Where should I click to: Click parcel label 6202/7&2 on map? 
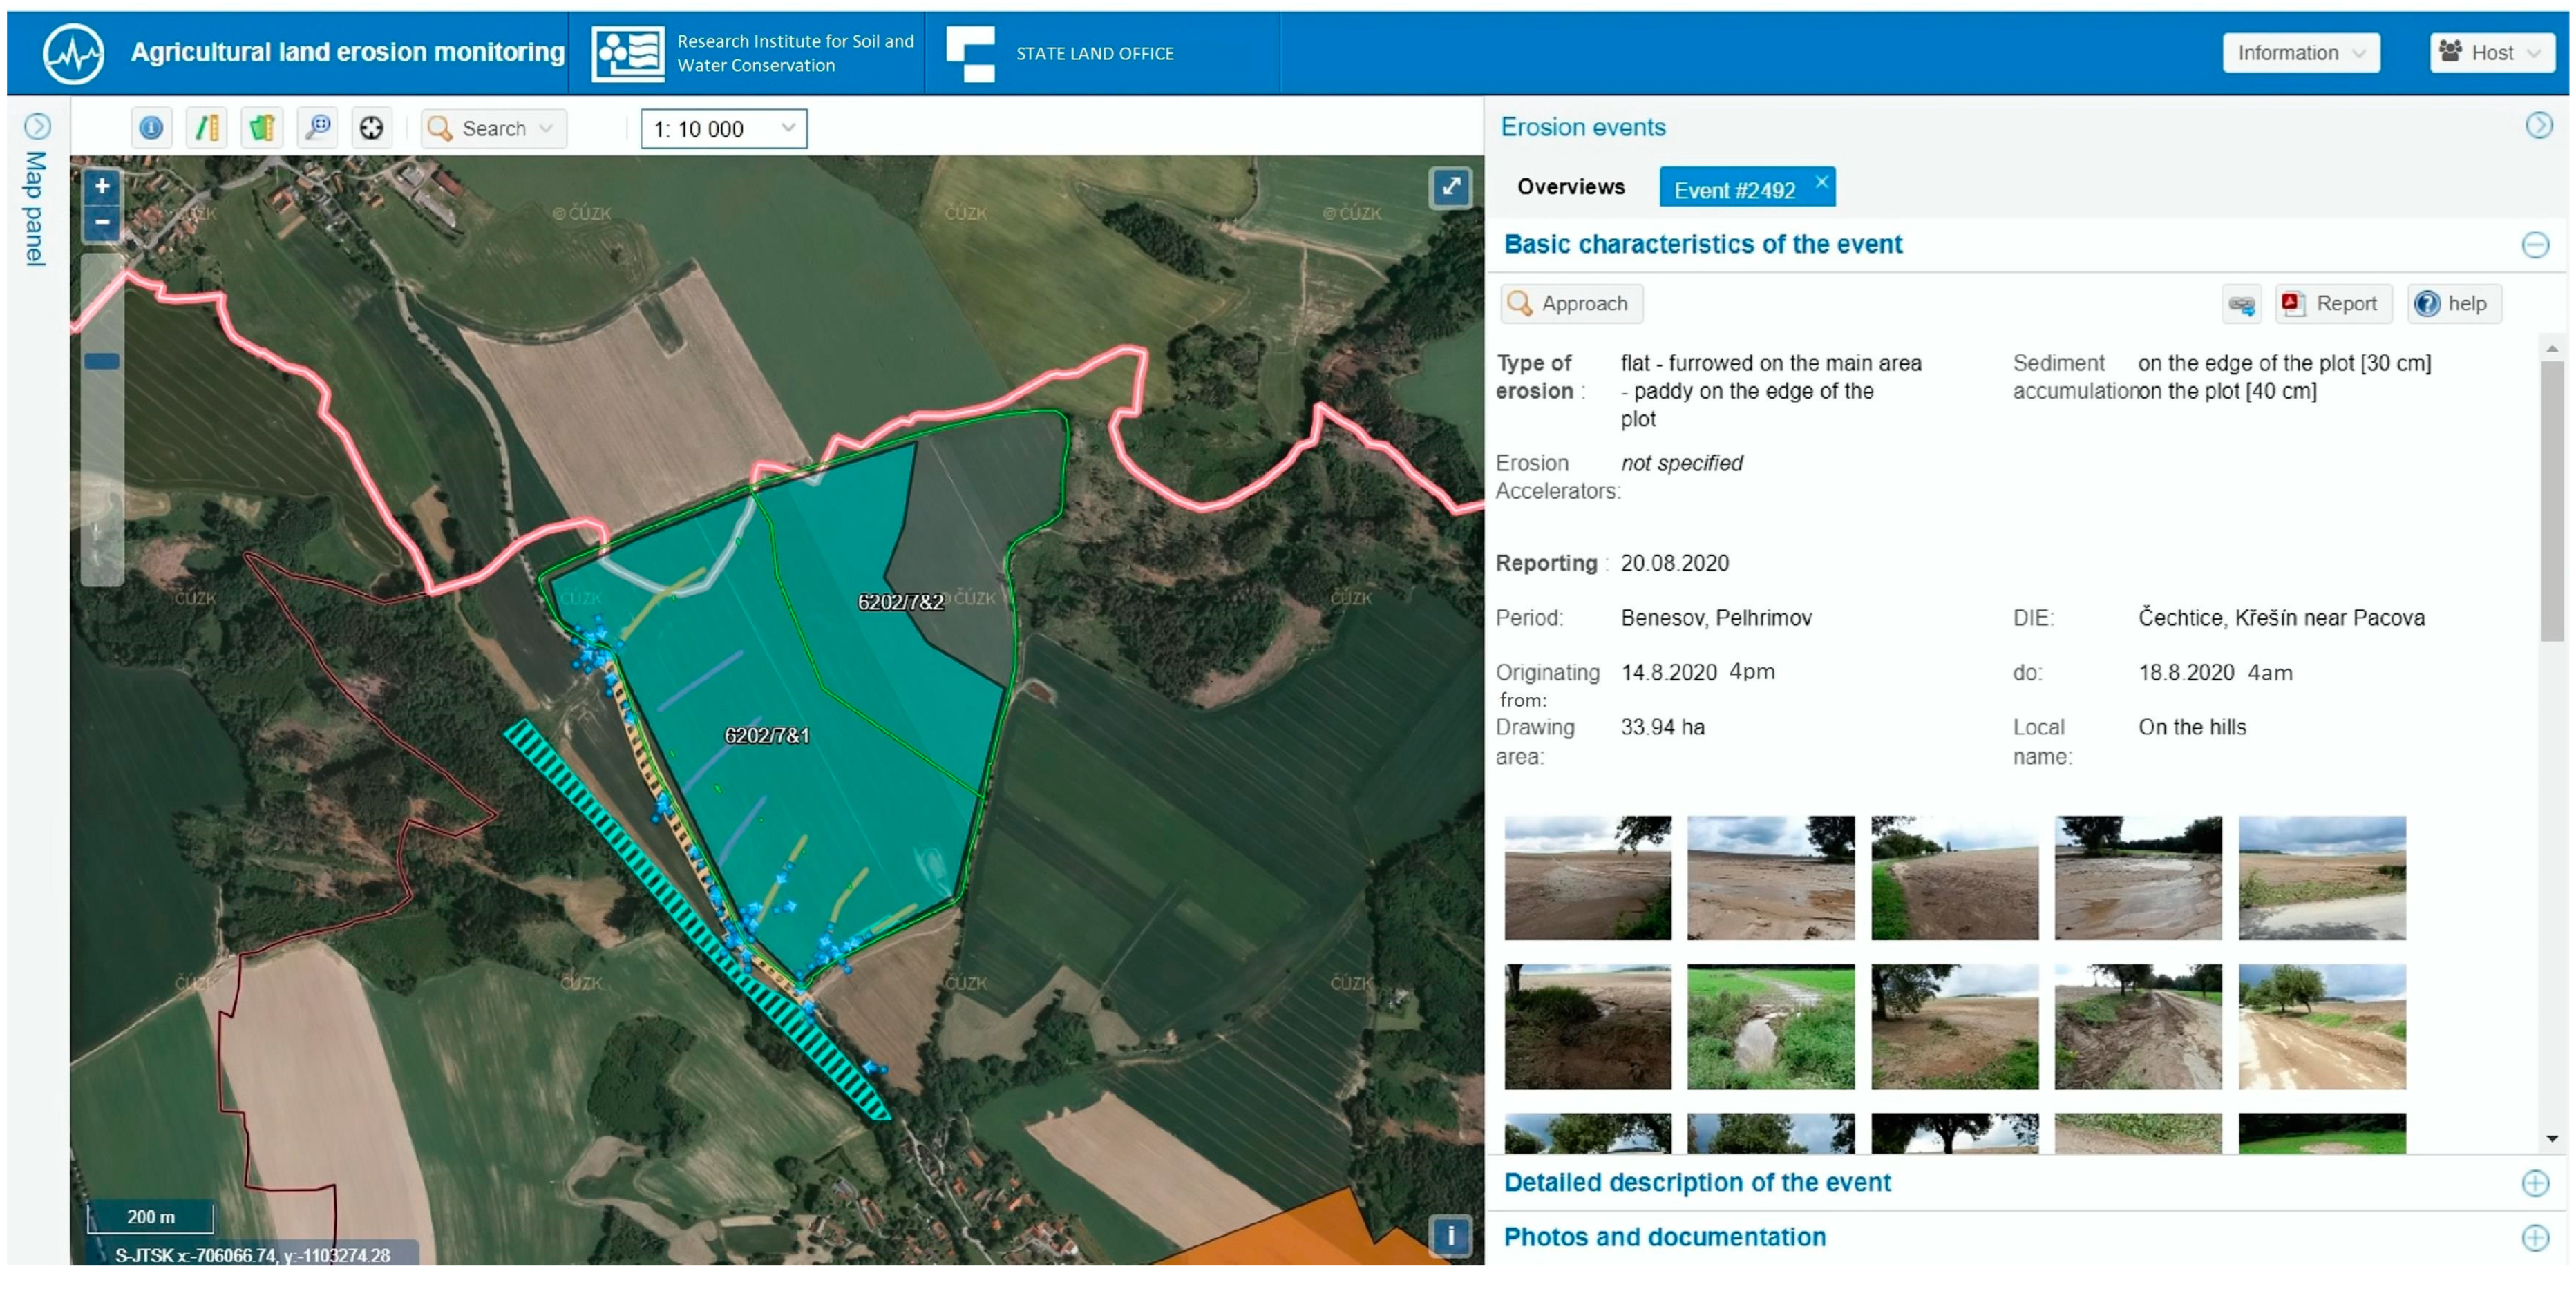point(900,602)
